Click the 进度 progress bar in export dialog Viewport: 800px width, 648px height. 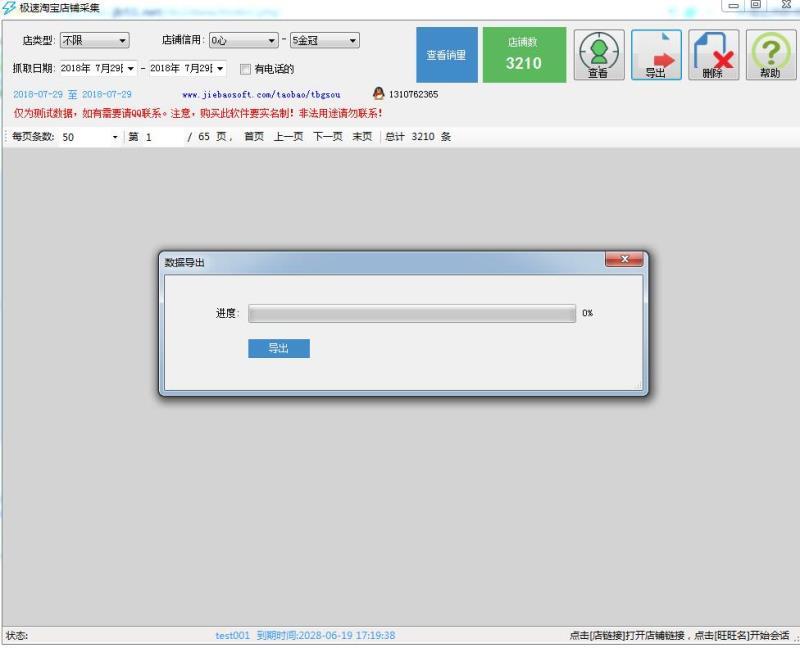[412, 314]
